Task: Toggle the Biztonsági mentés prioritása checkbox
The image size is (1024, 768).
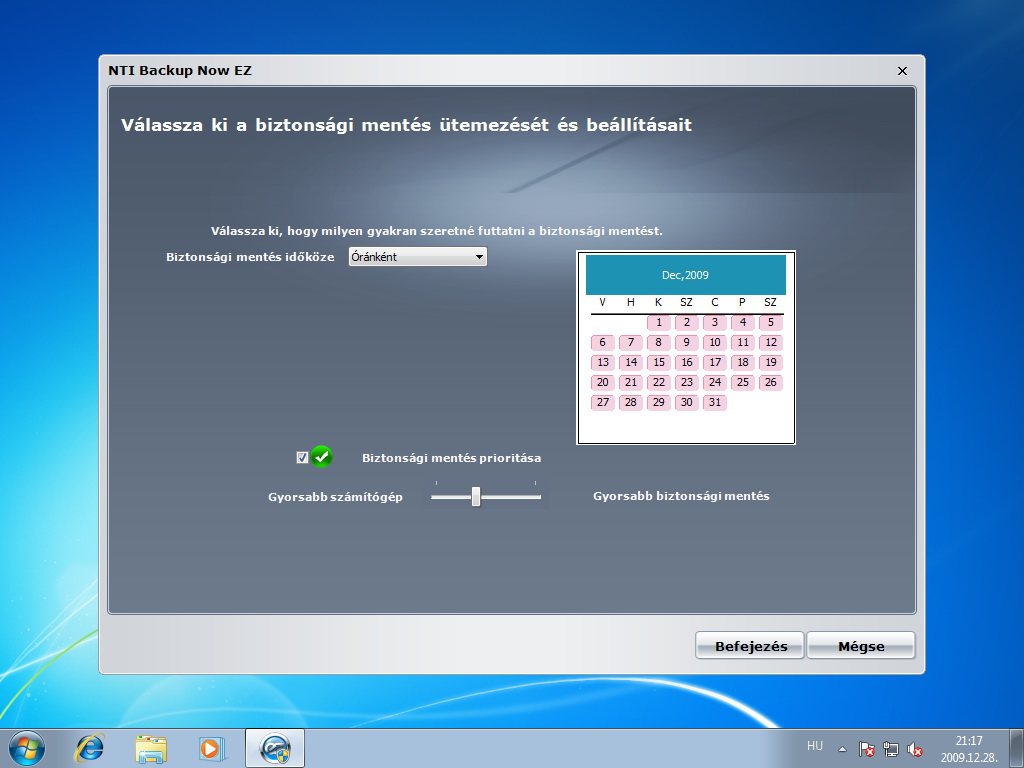Action: coord(302,457)
